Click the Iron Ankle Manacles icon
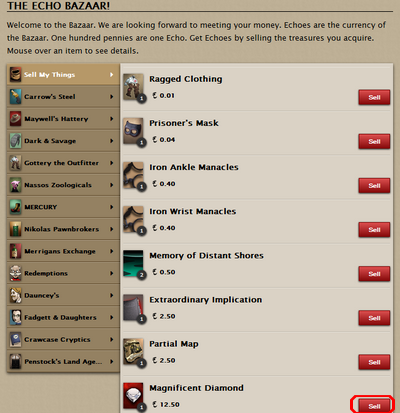Viewport: 400px width, 413px height. point(133,175)
